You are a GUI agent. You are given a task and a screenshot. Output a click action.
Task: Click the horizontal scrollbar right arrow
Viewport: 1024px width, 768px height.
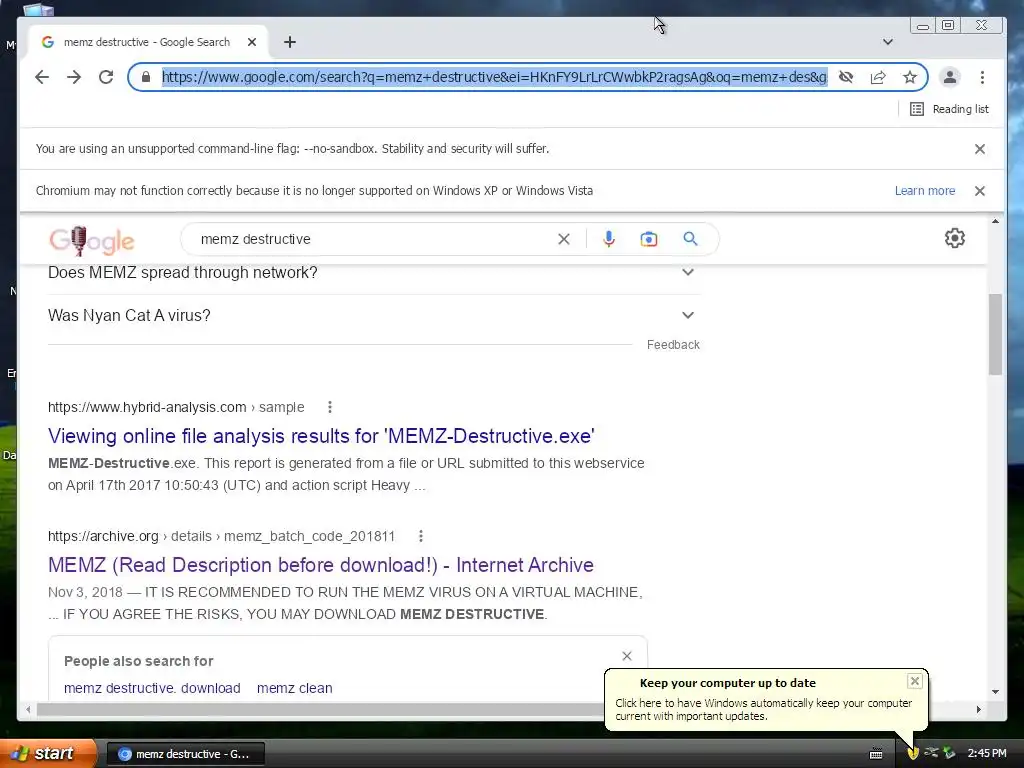coord(978,709)
